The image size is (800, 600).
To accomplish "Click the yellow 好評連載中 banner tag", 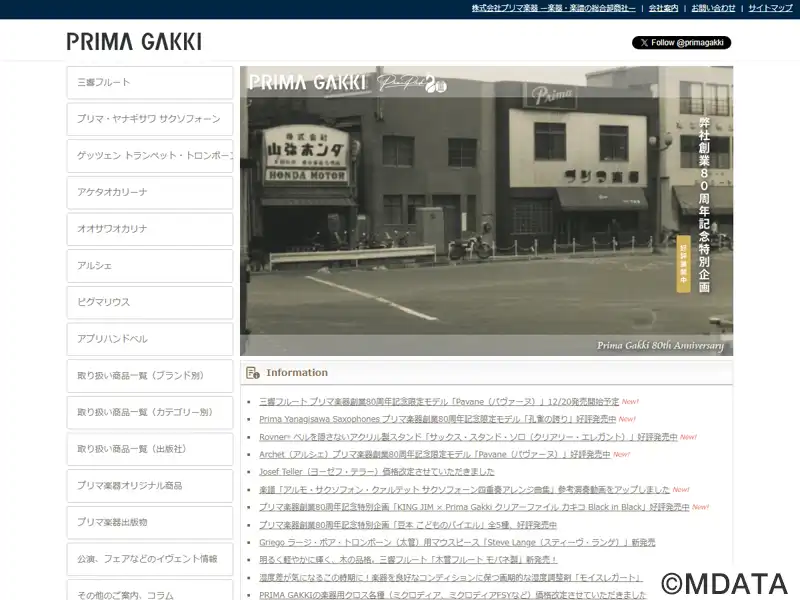I will 683,264.
